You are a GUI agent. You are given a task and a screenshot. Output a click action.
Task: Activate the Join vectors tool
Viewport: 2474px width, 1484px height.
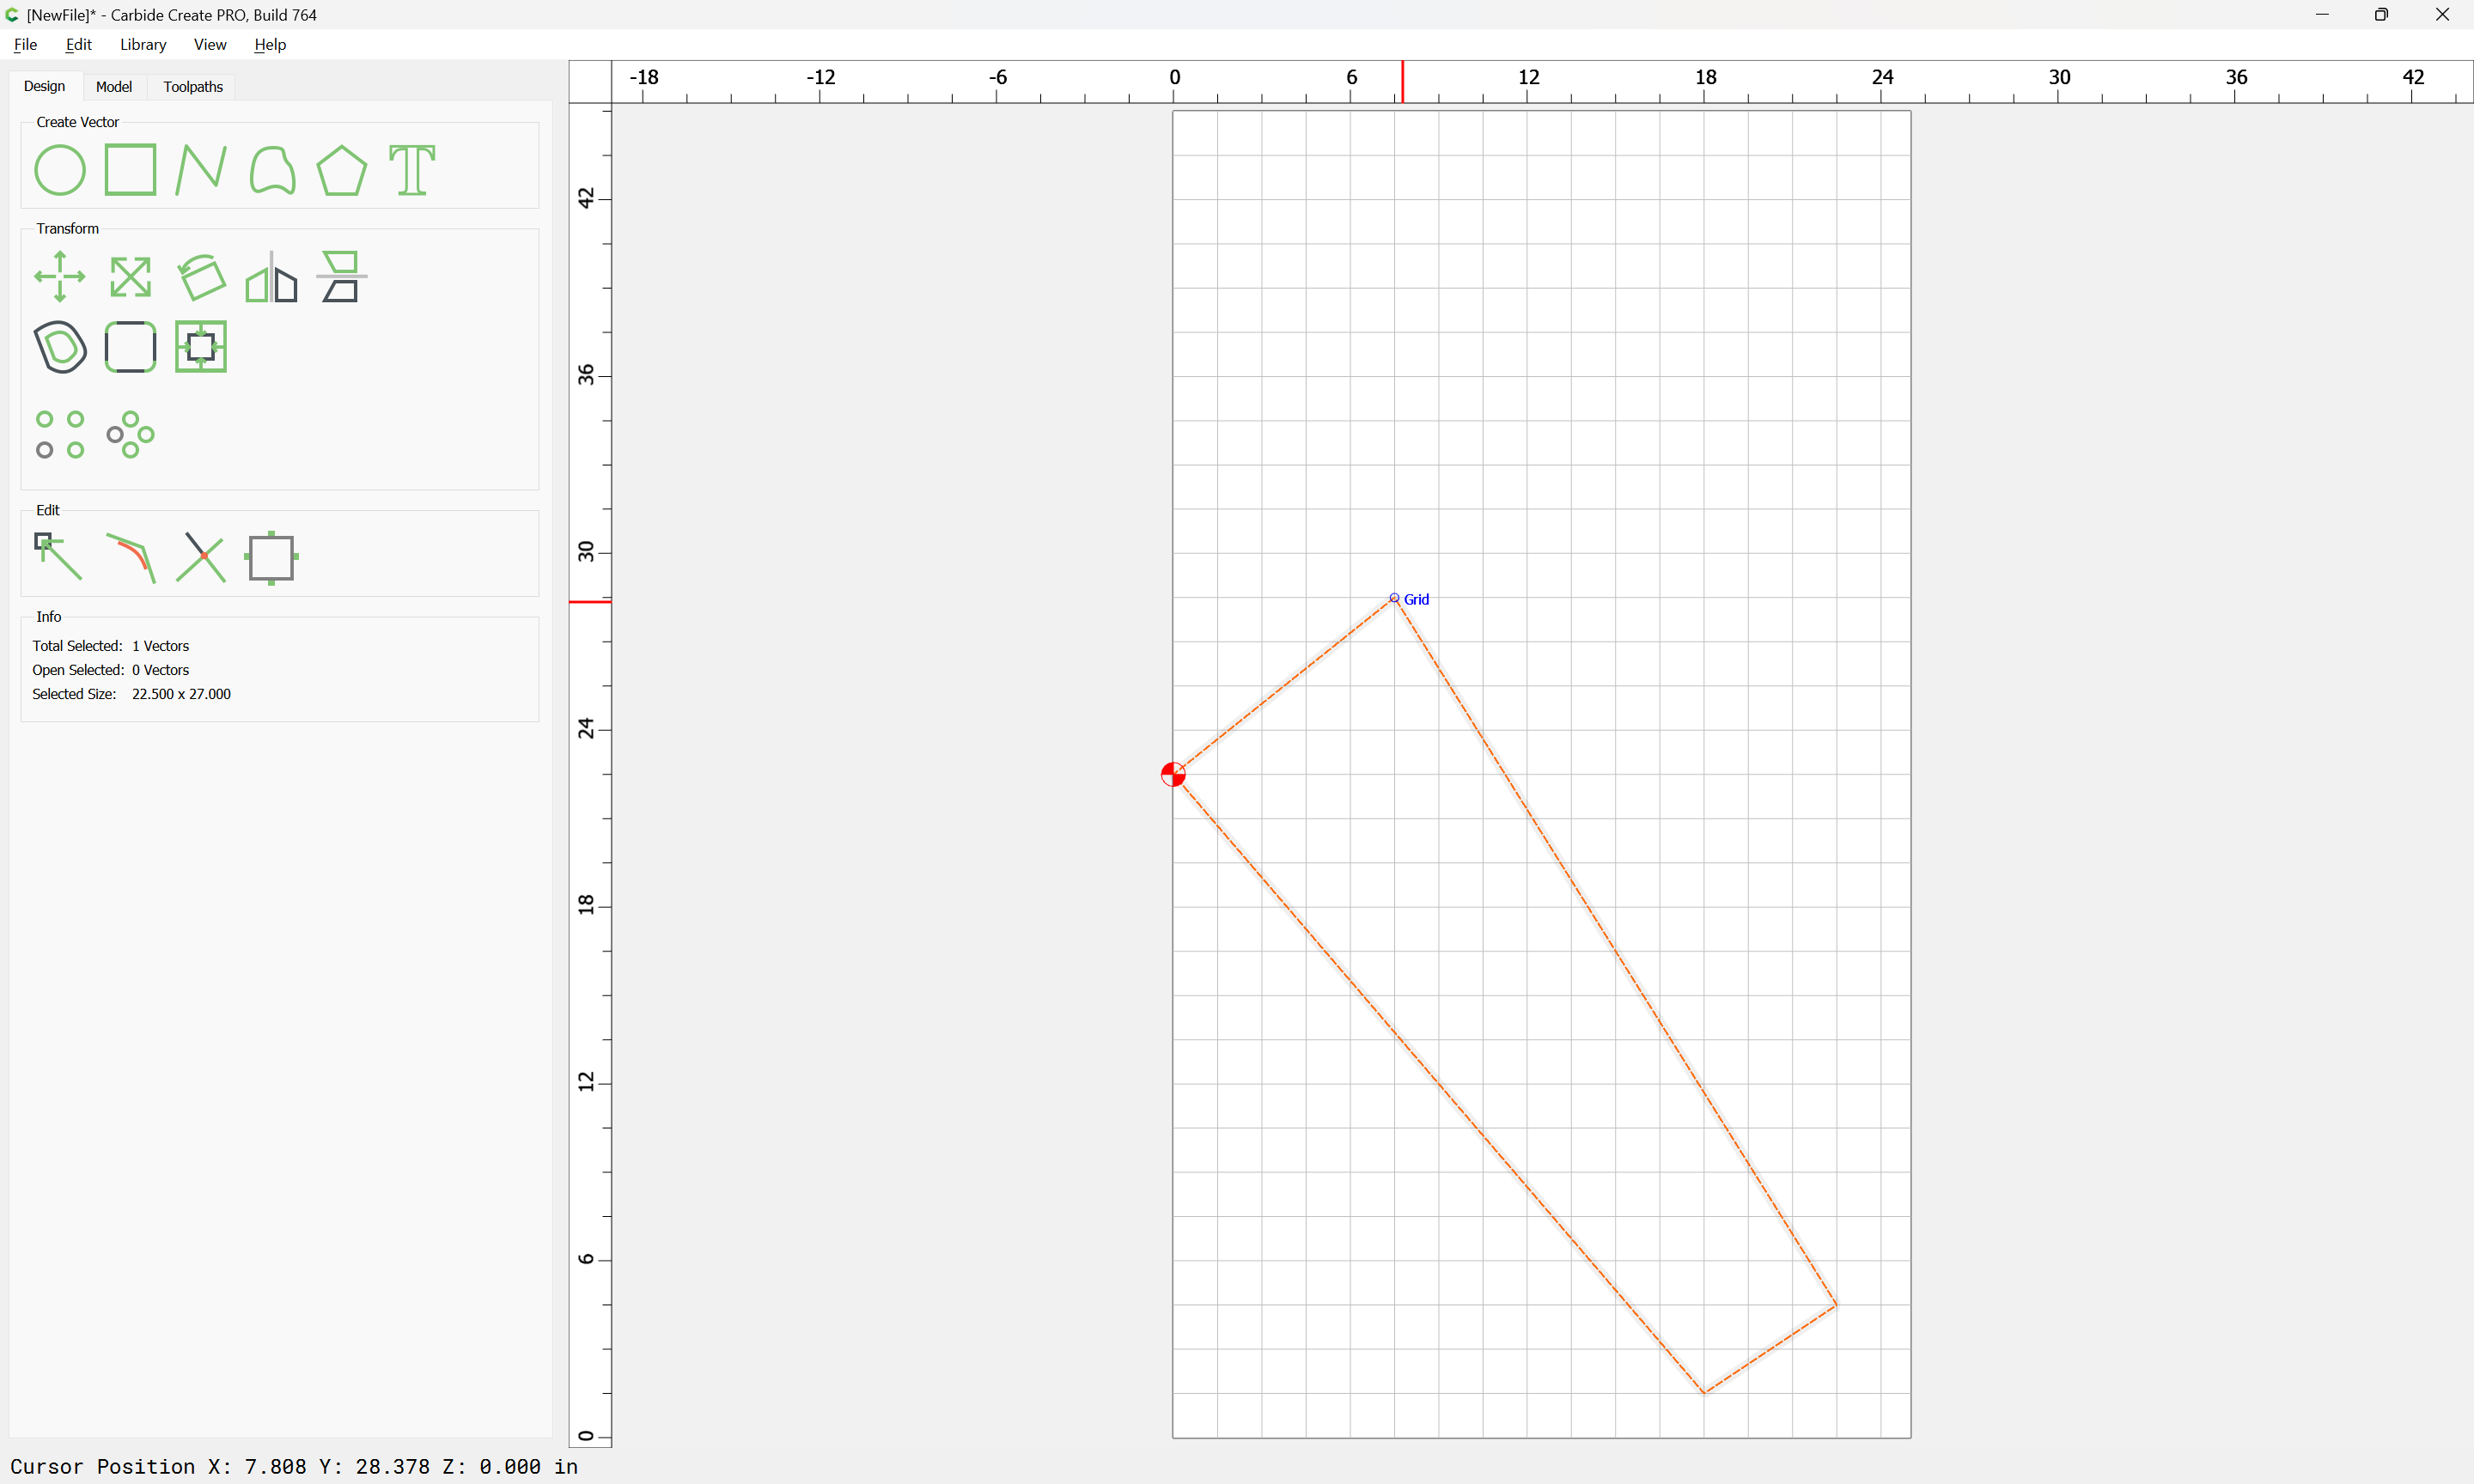click(x=272, y=557)
